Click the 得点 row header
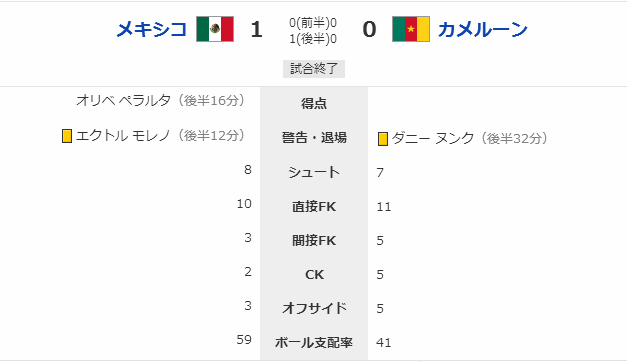The width and height of the screenshot is (627, 362). (x=314, y=104)
